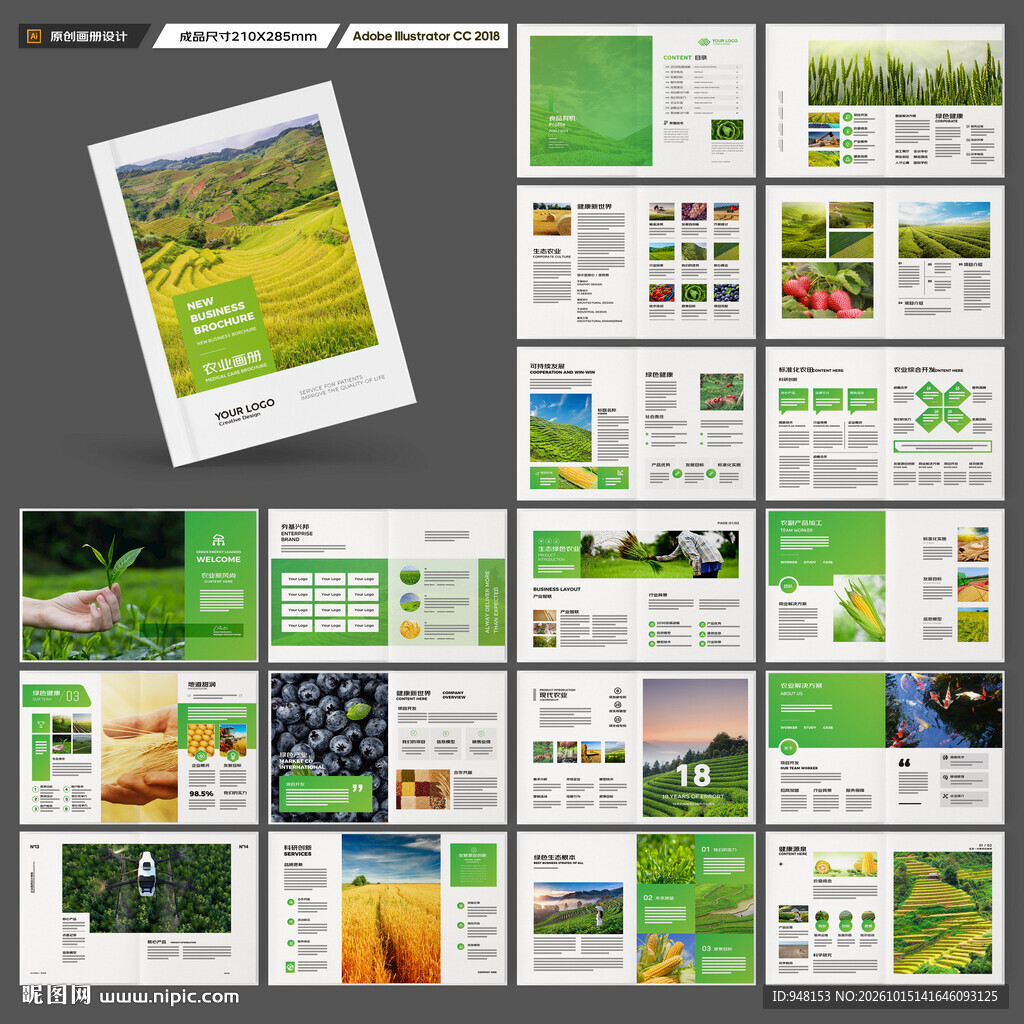Click the orange Ai icon in the header
1024x1024 pixels.
(x=34, y=37)
